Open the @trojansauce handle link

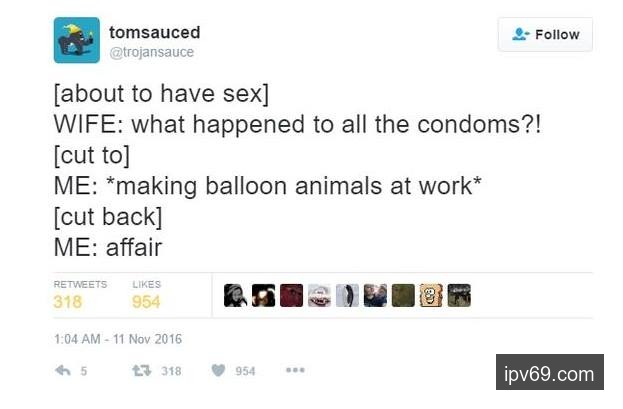152,52
